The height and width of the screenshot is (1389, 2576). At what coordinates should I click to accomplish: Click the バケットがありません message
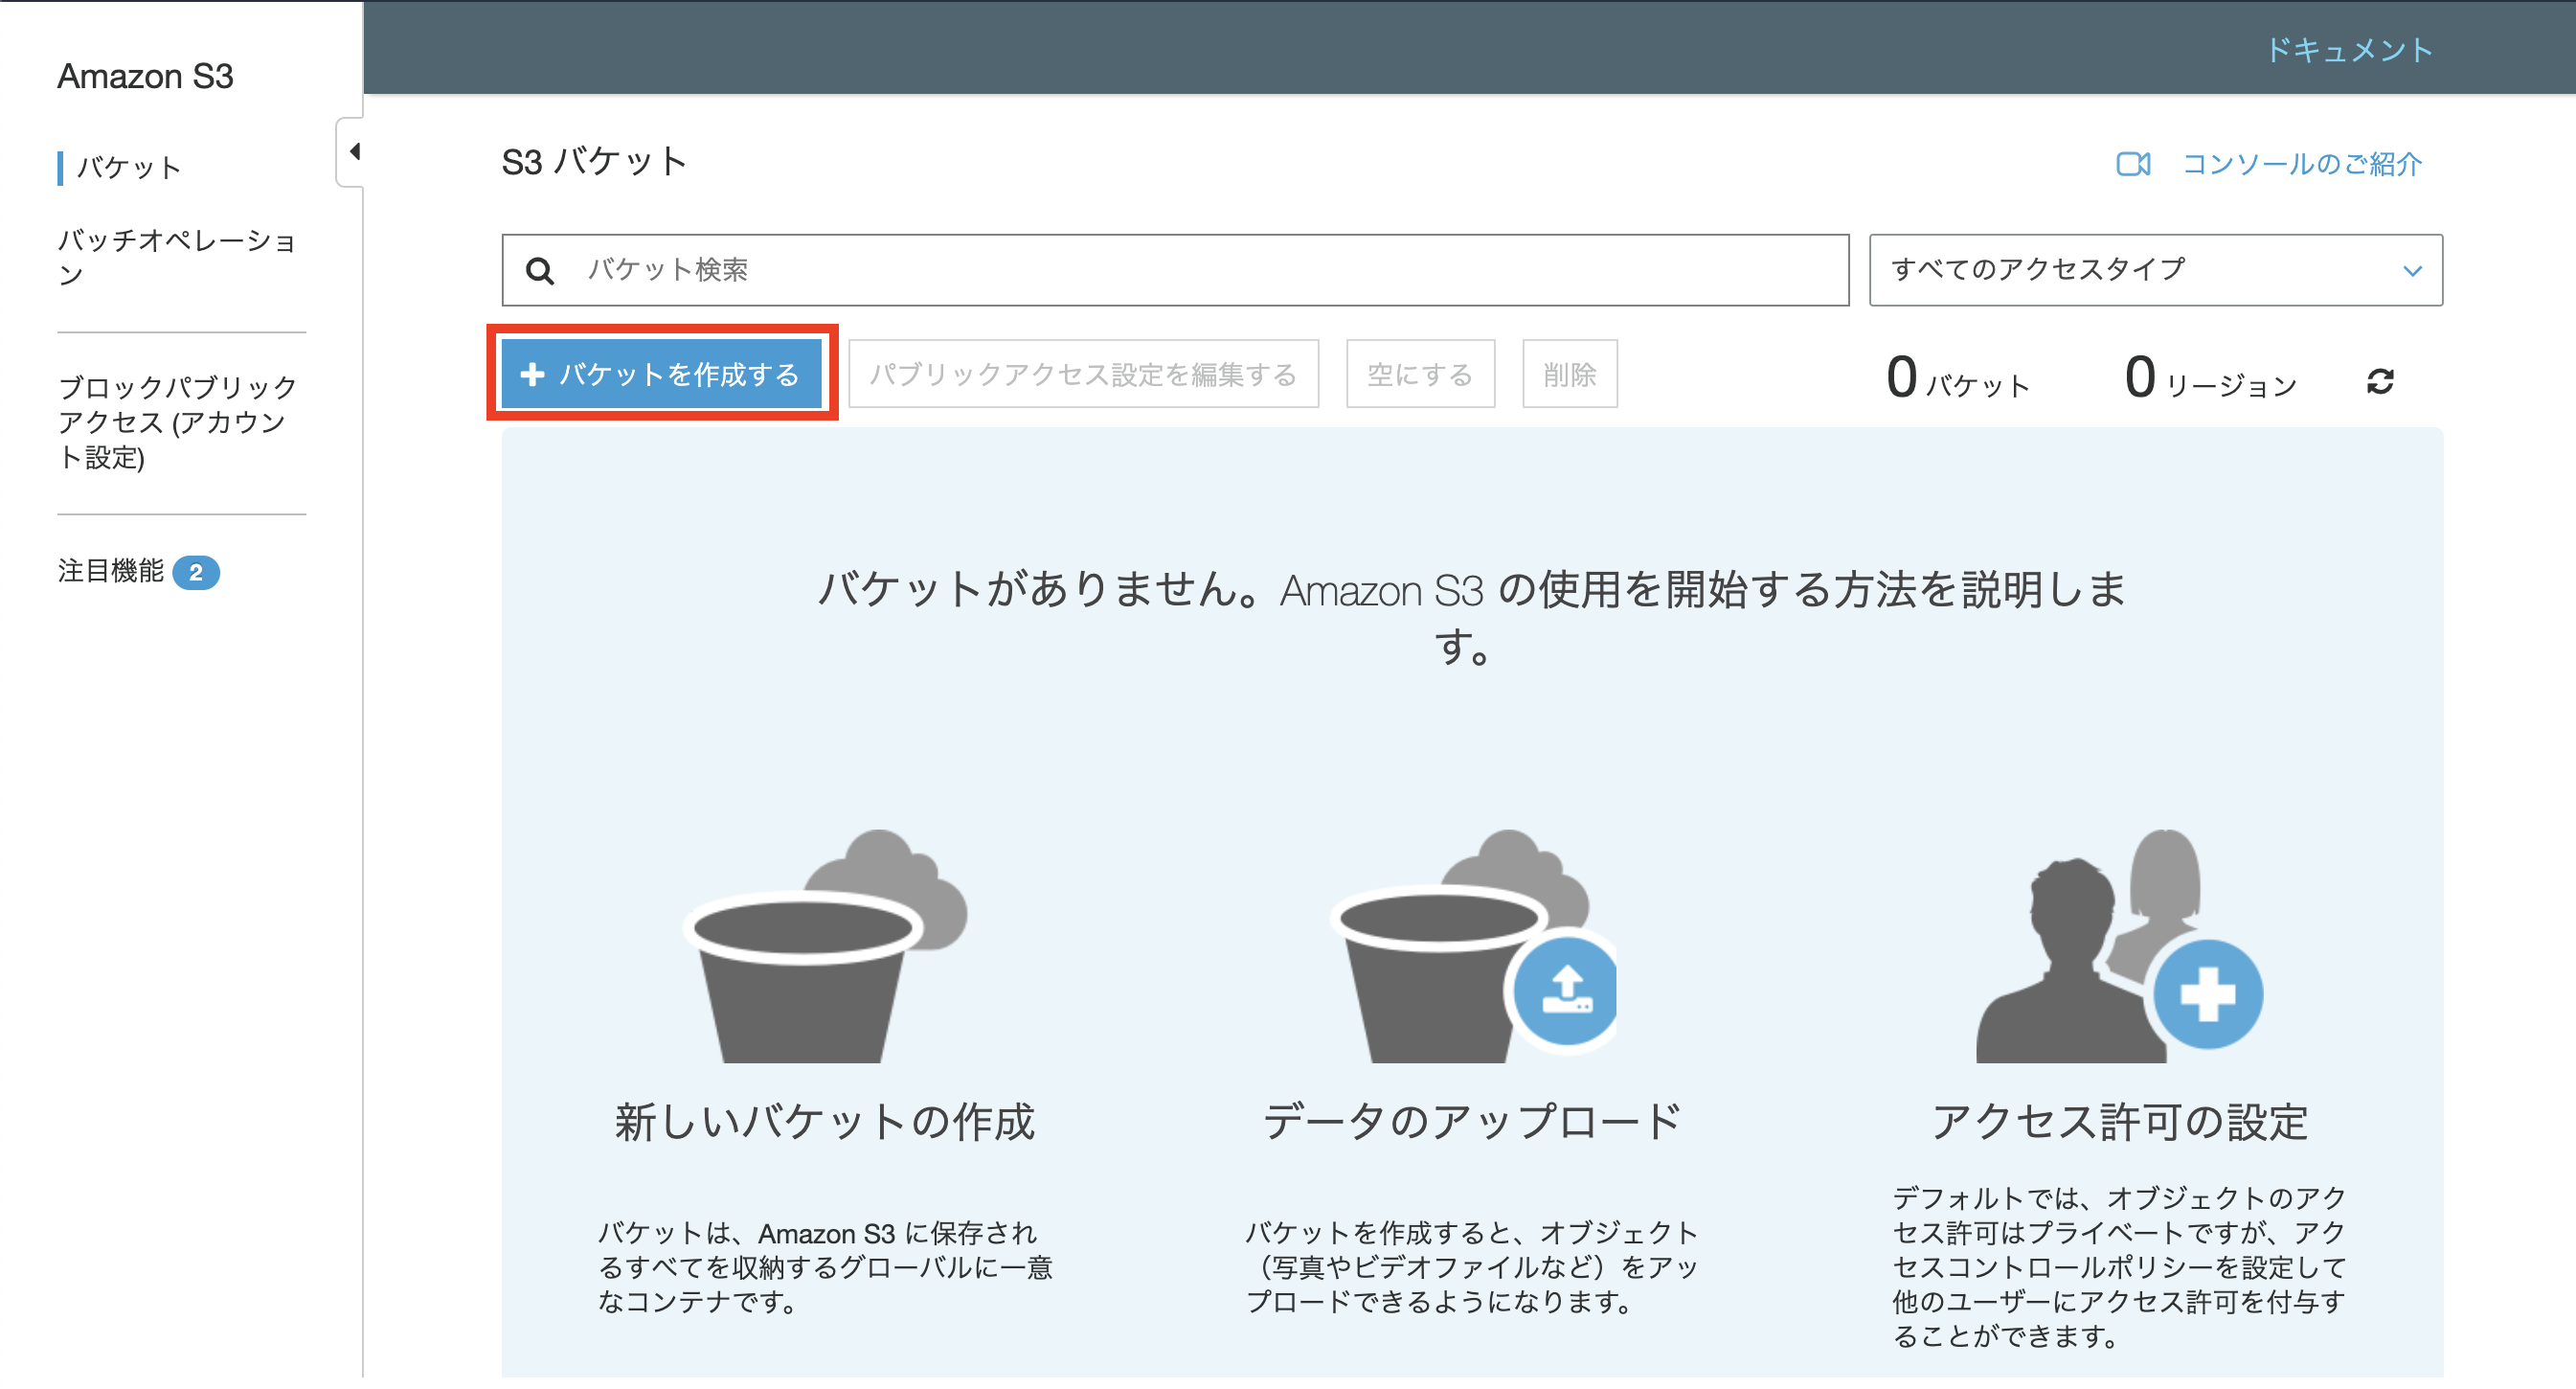click(1472, 617)
